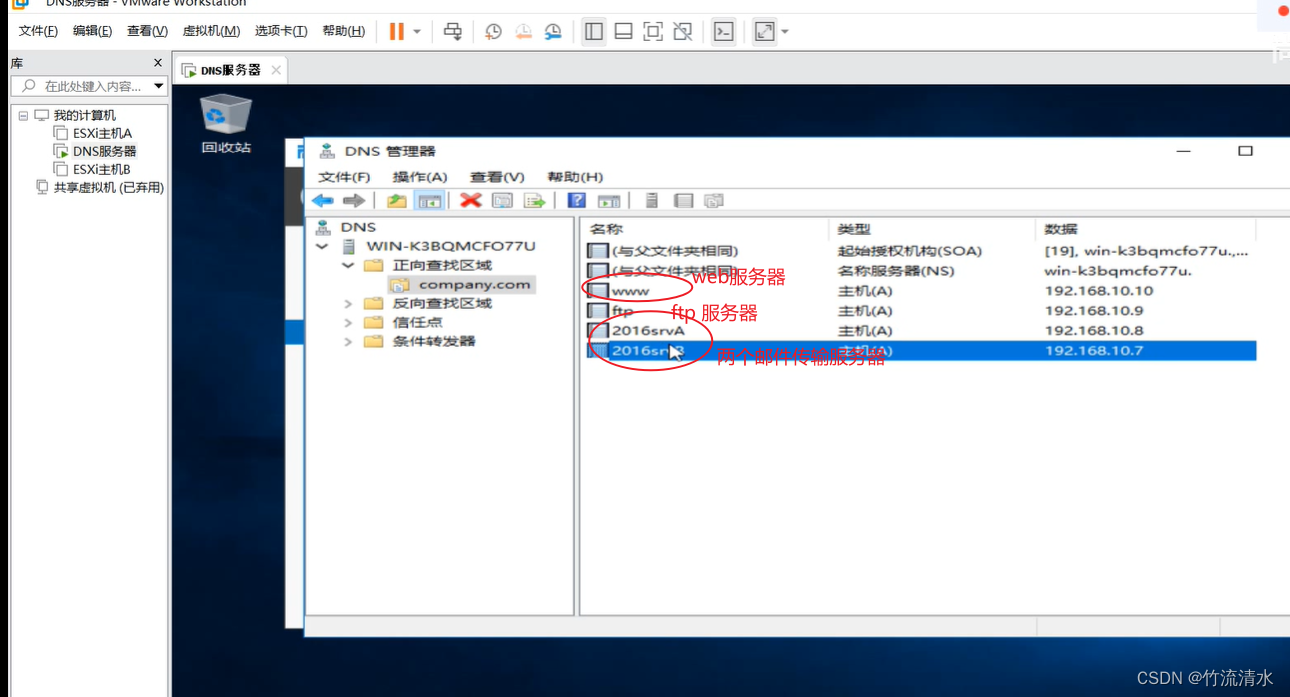
Task: Open DNS Manager 文件(F) menu
Action: pyautogui.click(x=344, y=177)
